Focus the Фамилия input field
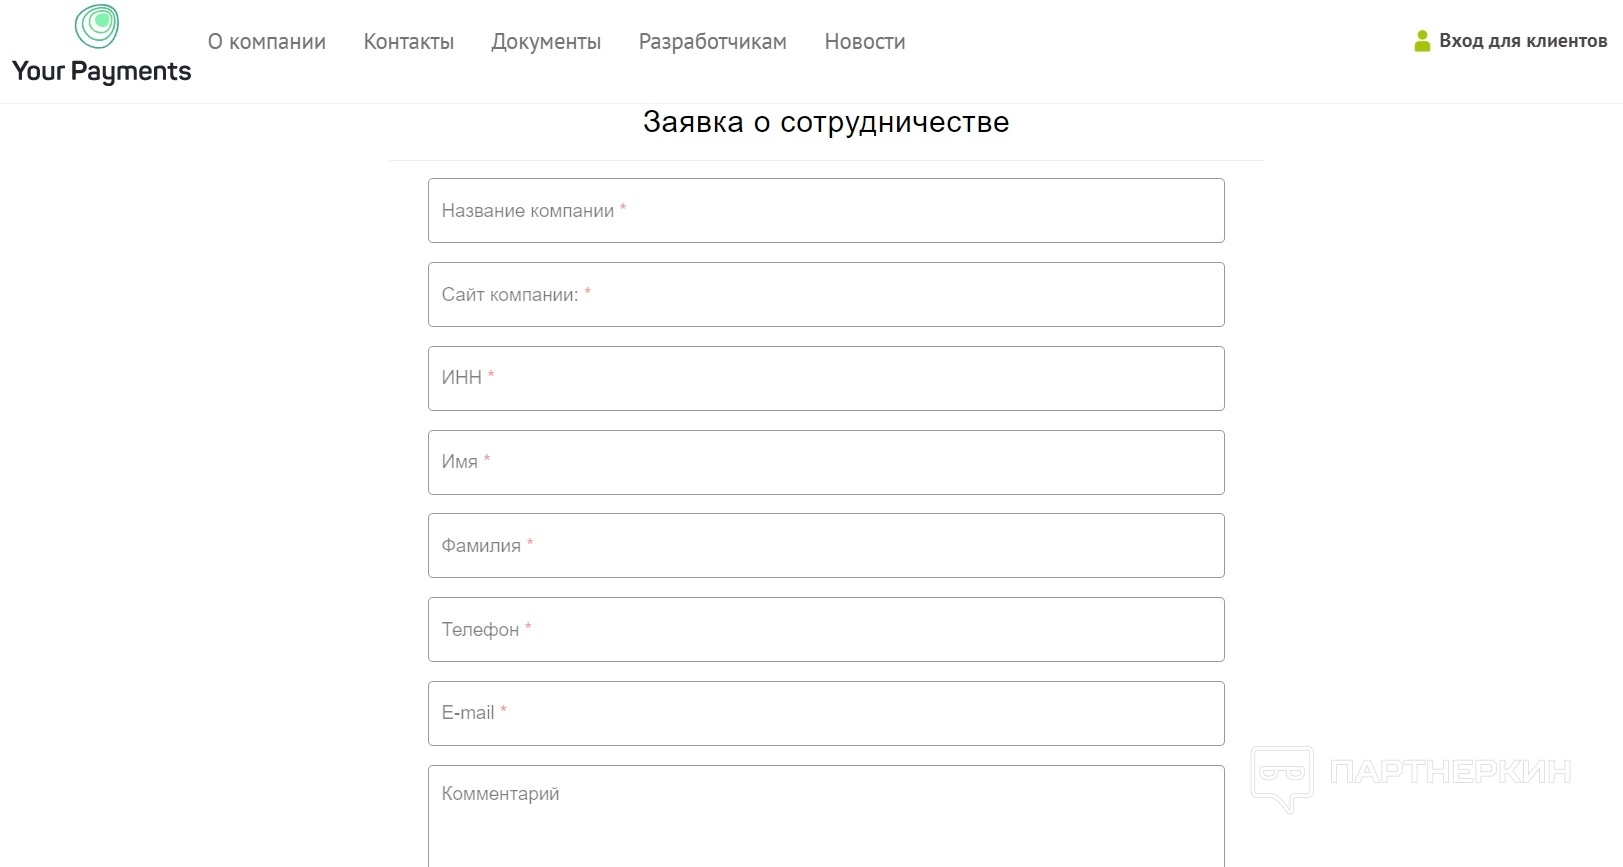This screenshot has width=1623, height=867. coord(826,546)
